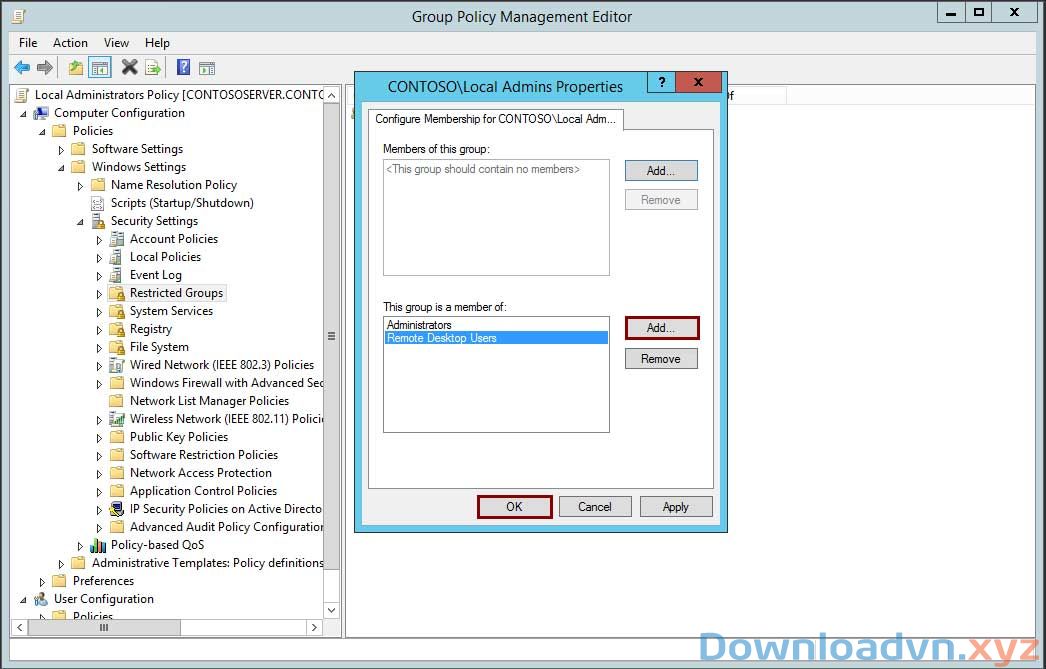Click the tree's horizontal scrollbar left arrow
The width and height of the screenshot is (1046, 669).
20,628
